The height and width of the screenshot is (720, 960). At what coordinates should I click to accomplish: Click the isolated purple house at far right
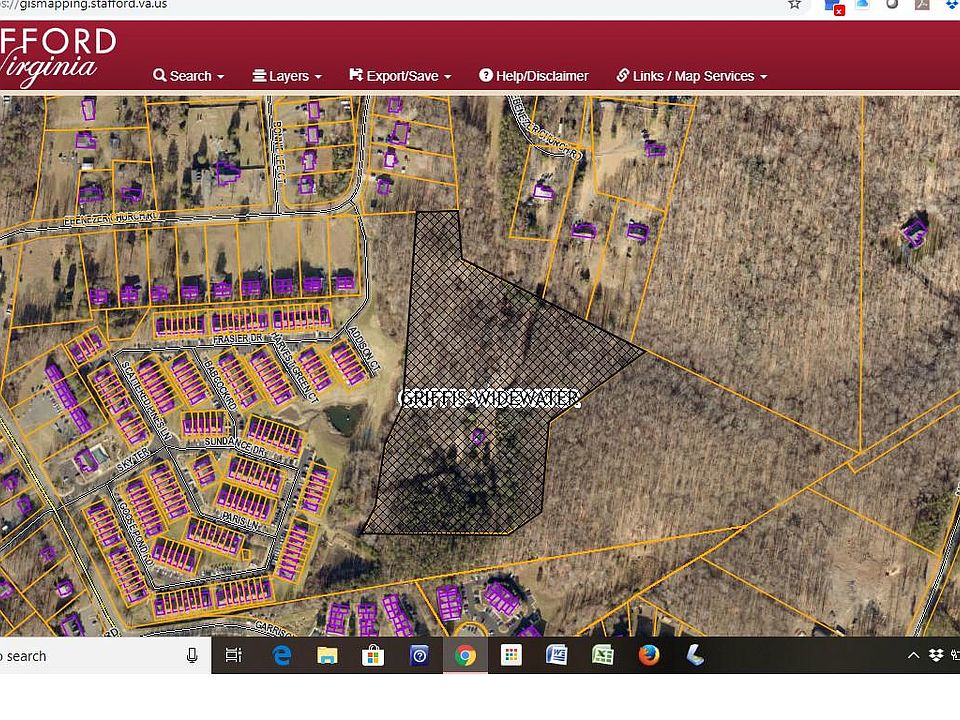(914, 233)
